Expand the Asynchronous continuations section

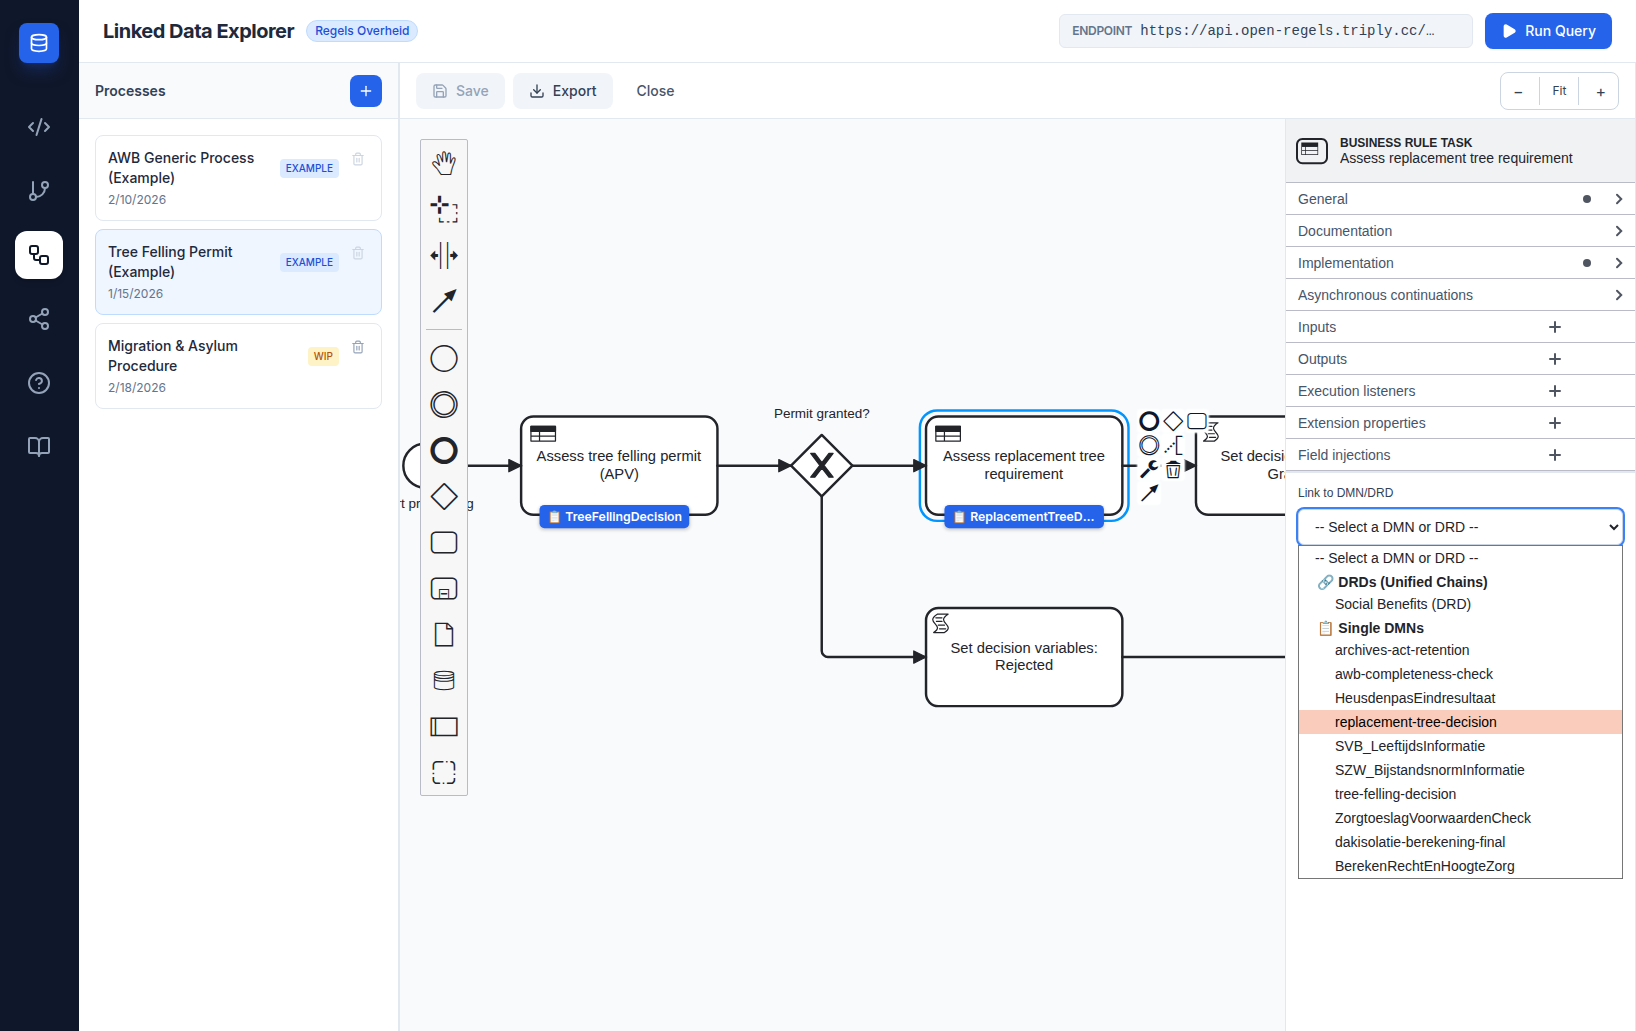click(1459, 295)
